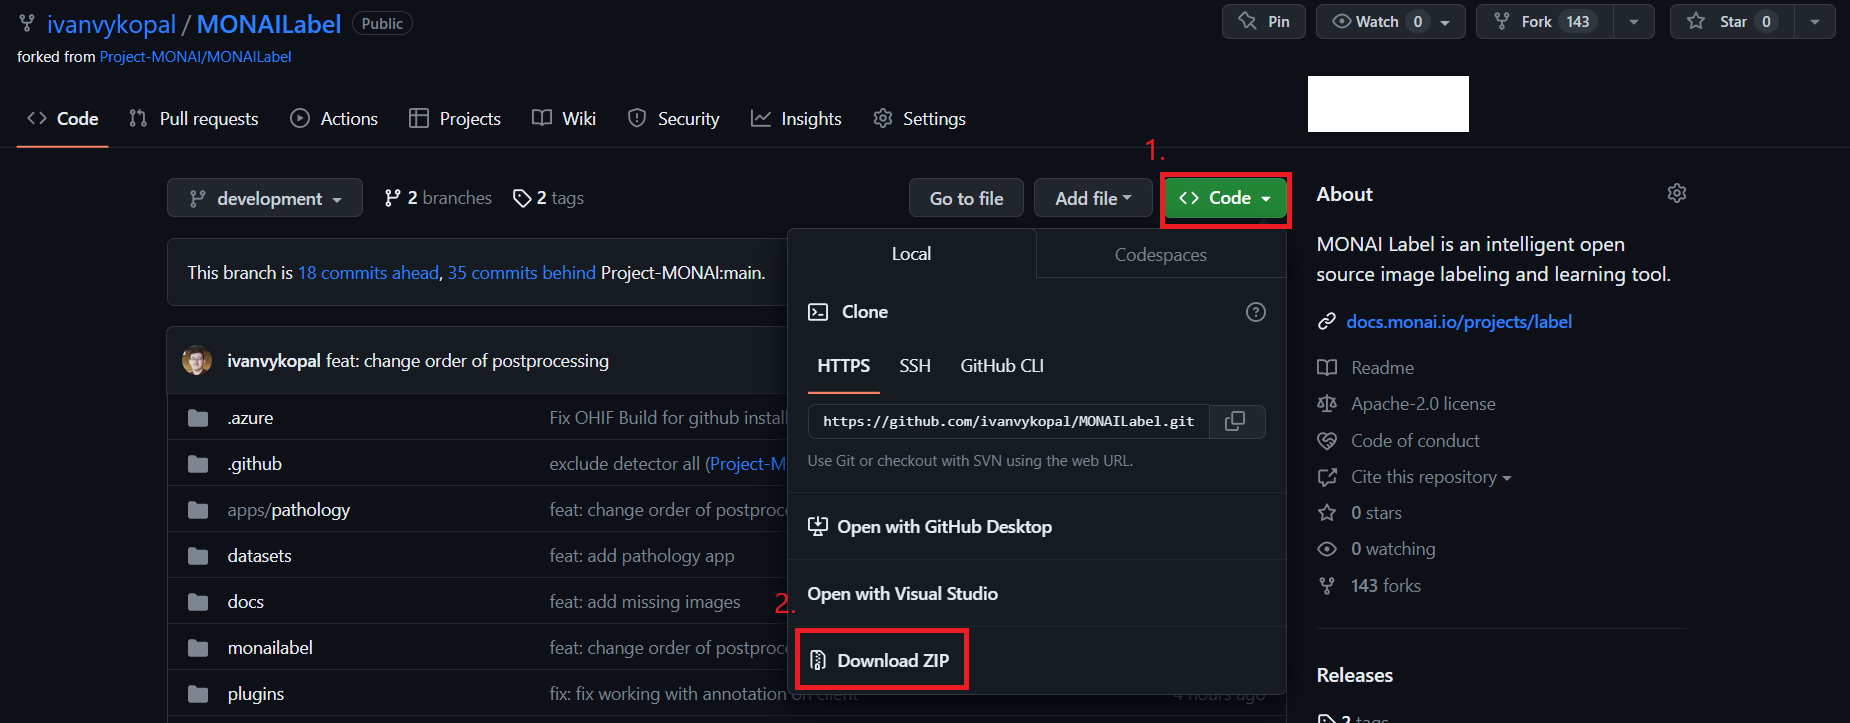View the 2 tags link

click(x=549, y=198)
